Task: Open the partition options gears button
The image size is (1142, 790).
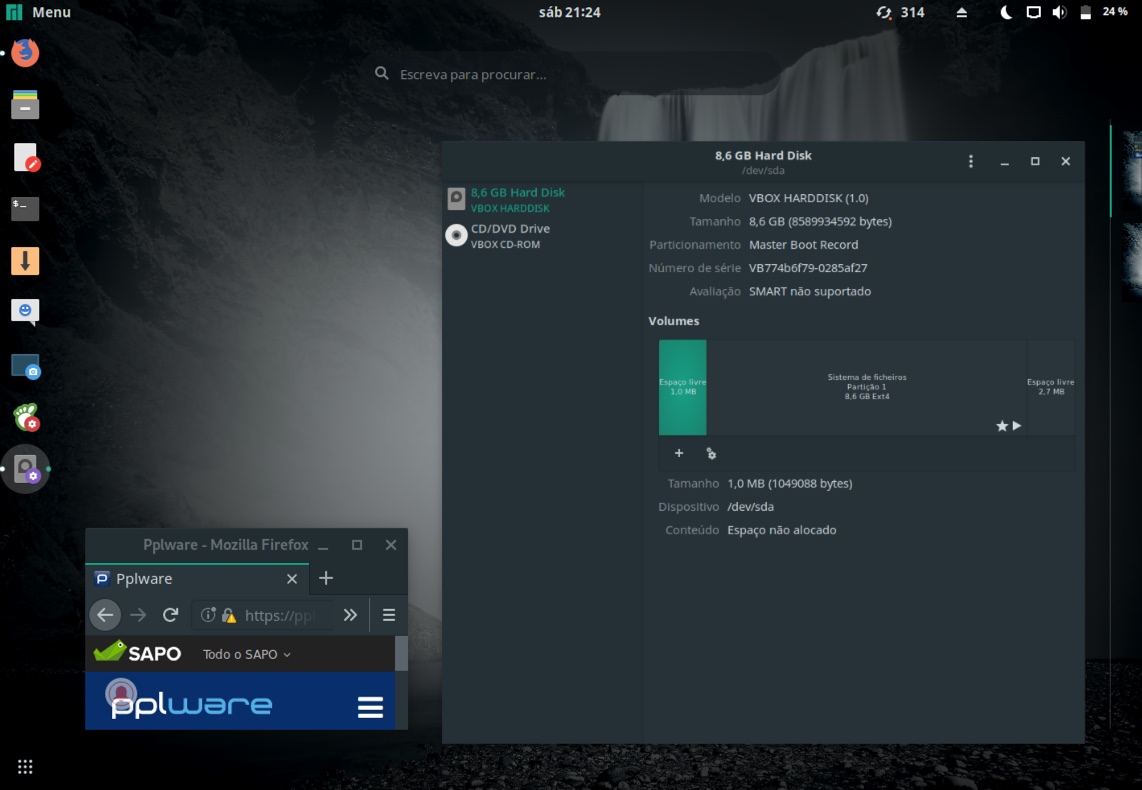Action: [711, 453]
